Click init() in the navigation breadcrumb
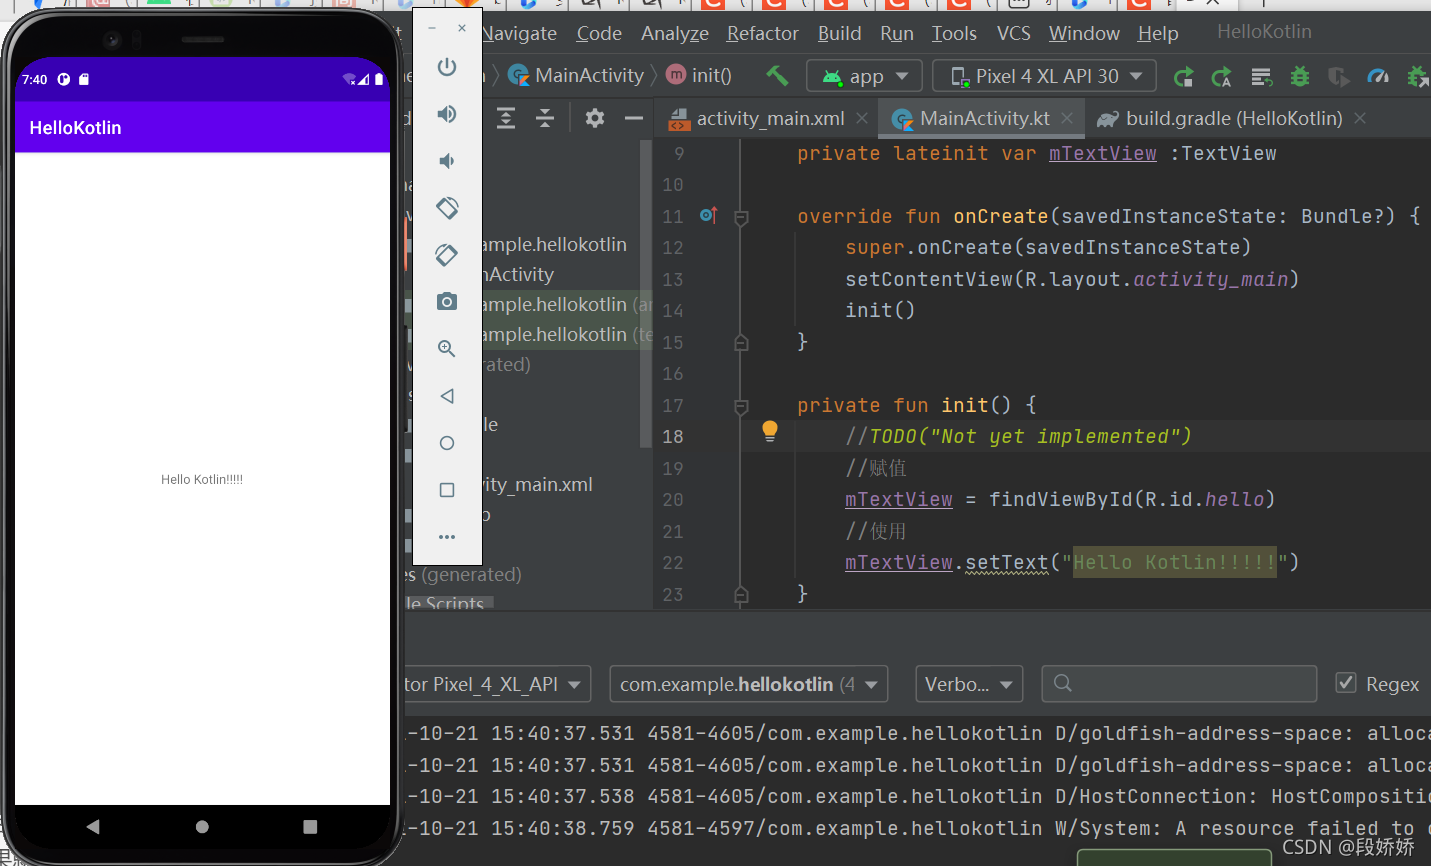1431x866 pixels. [x=699, y=75]
